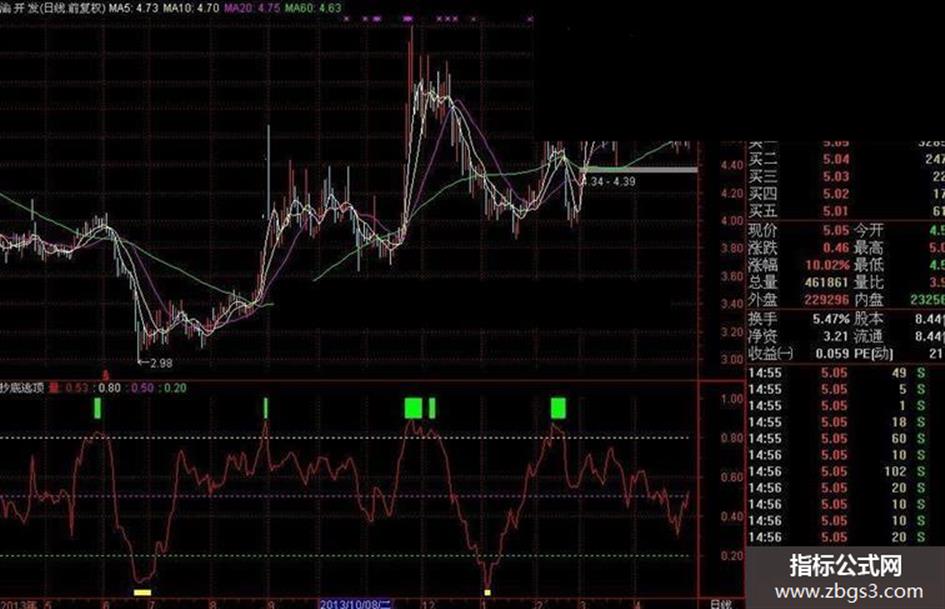The height and width of the screenshot is (609, 945).
Task: Click the 4.40 price axis label
Action: pos(732,165)
